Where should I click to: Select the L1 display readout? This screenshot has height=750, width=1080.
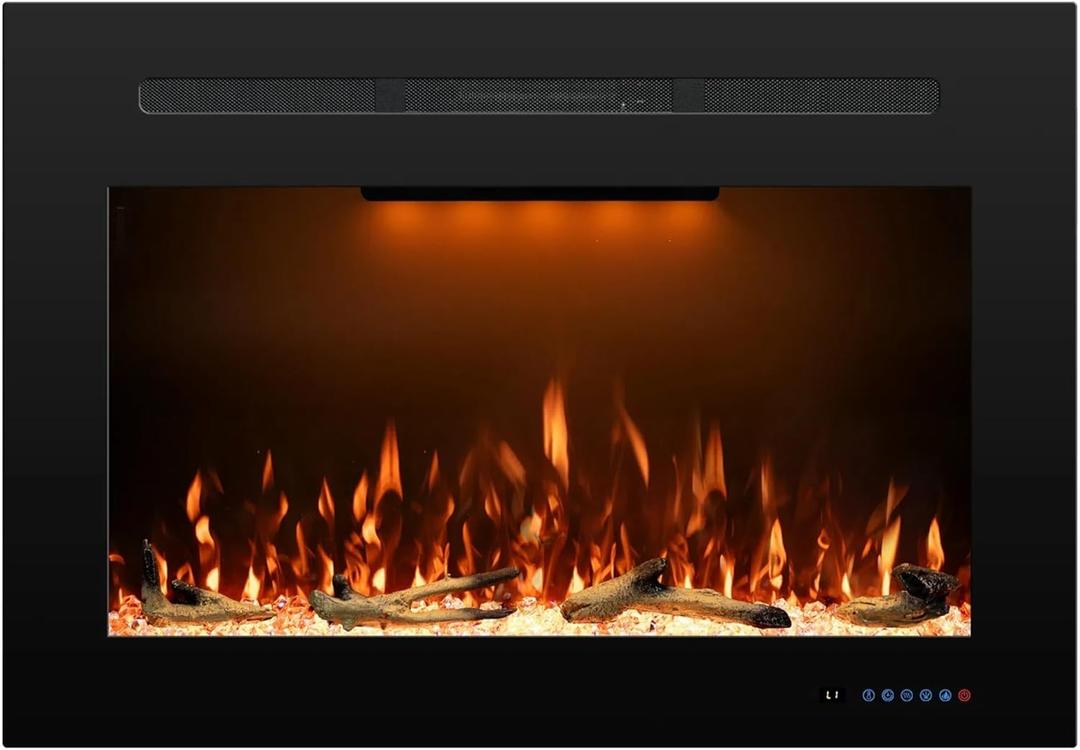(833, 693)
